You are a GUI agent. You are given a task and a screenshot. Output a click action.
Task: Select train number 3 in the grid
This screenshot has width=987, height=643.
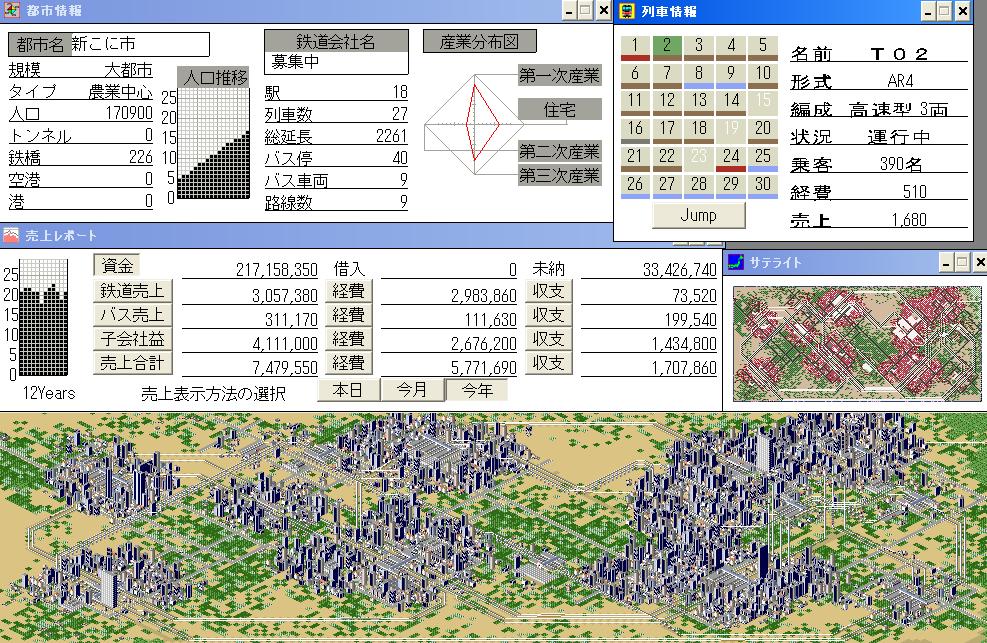(x=699, y=47)
